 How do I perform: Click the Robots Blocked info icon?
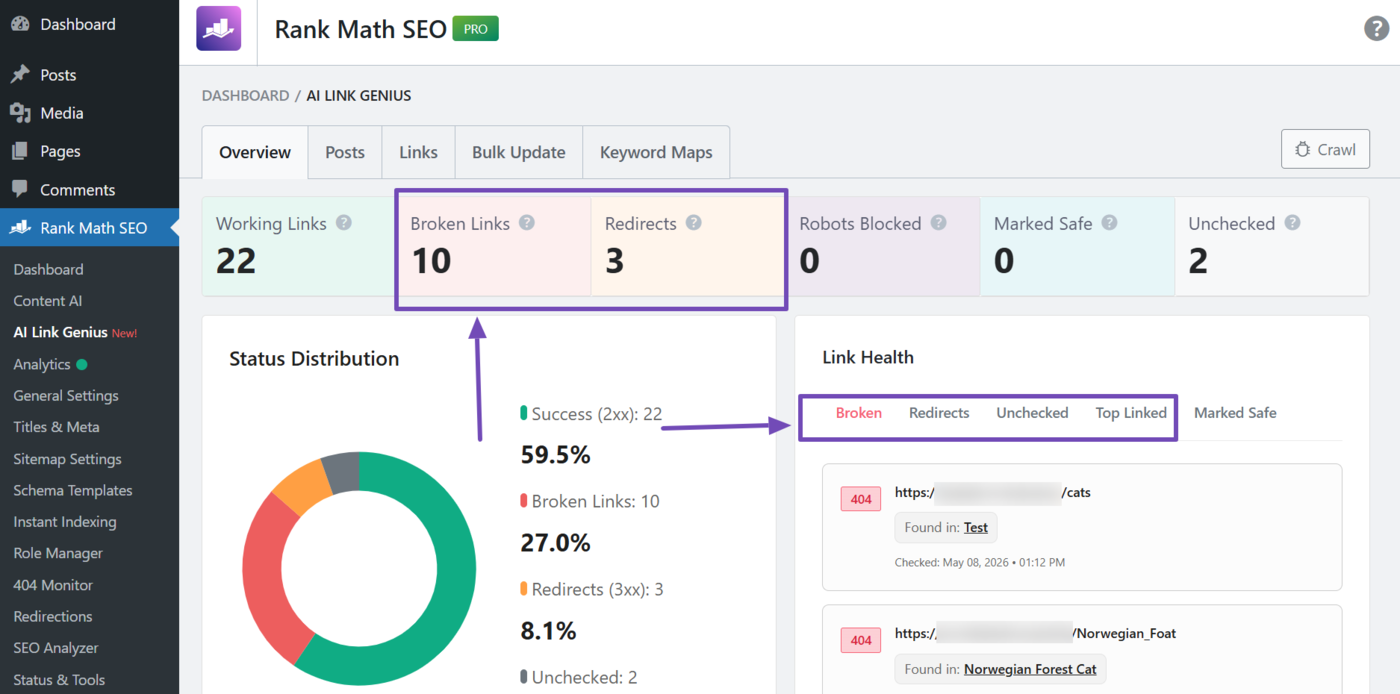click(938, 223)
